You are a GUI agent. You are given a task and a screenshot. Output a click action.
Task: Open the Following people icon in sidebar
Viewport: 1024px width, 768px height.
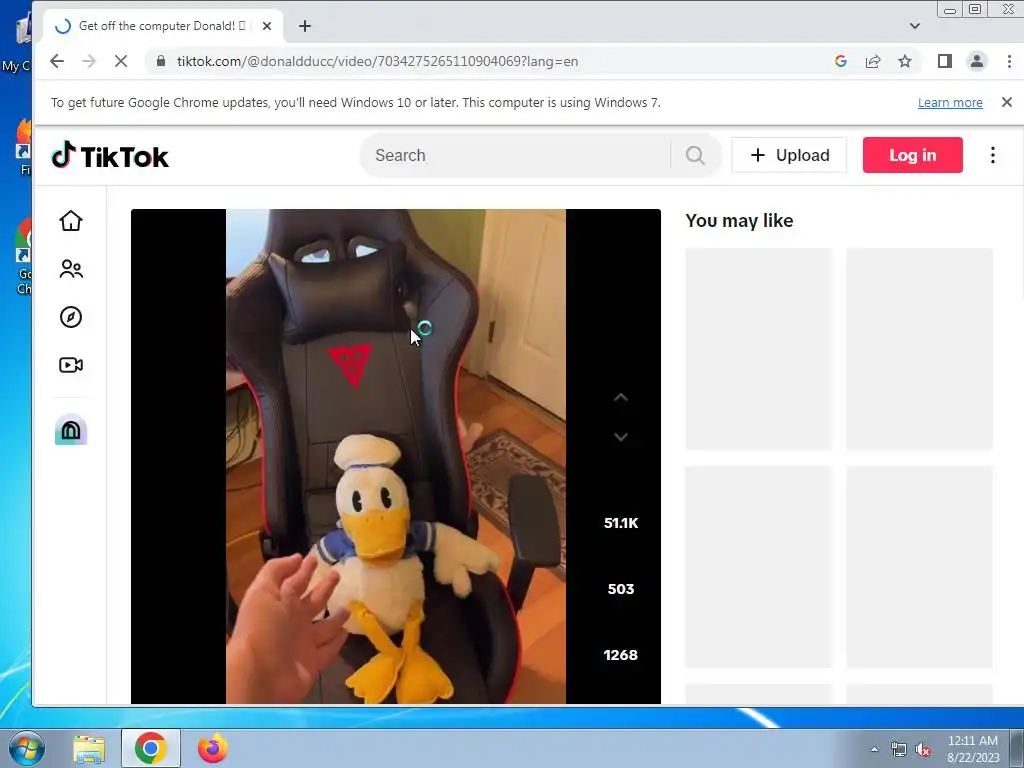(x=71, y=269)
